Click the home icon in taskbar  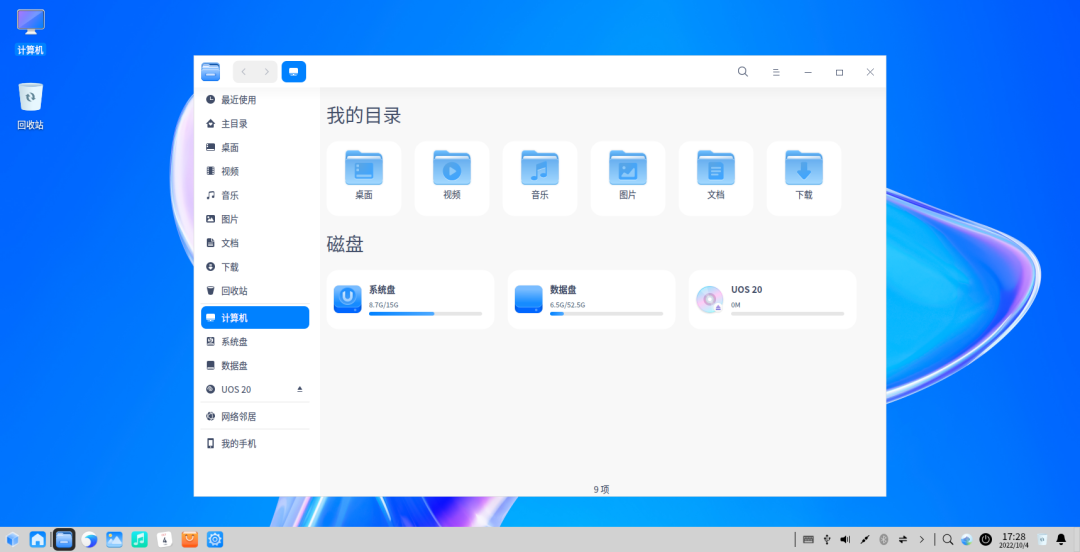(38, 540)
